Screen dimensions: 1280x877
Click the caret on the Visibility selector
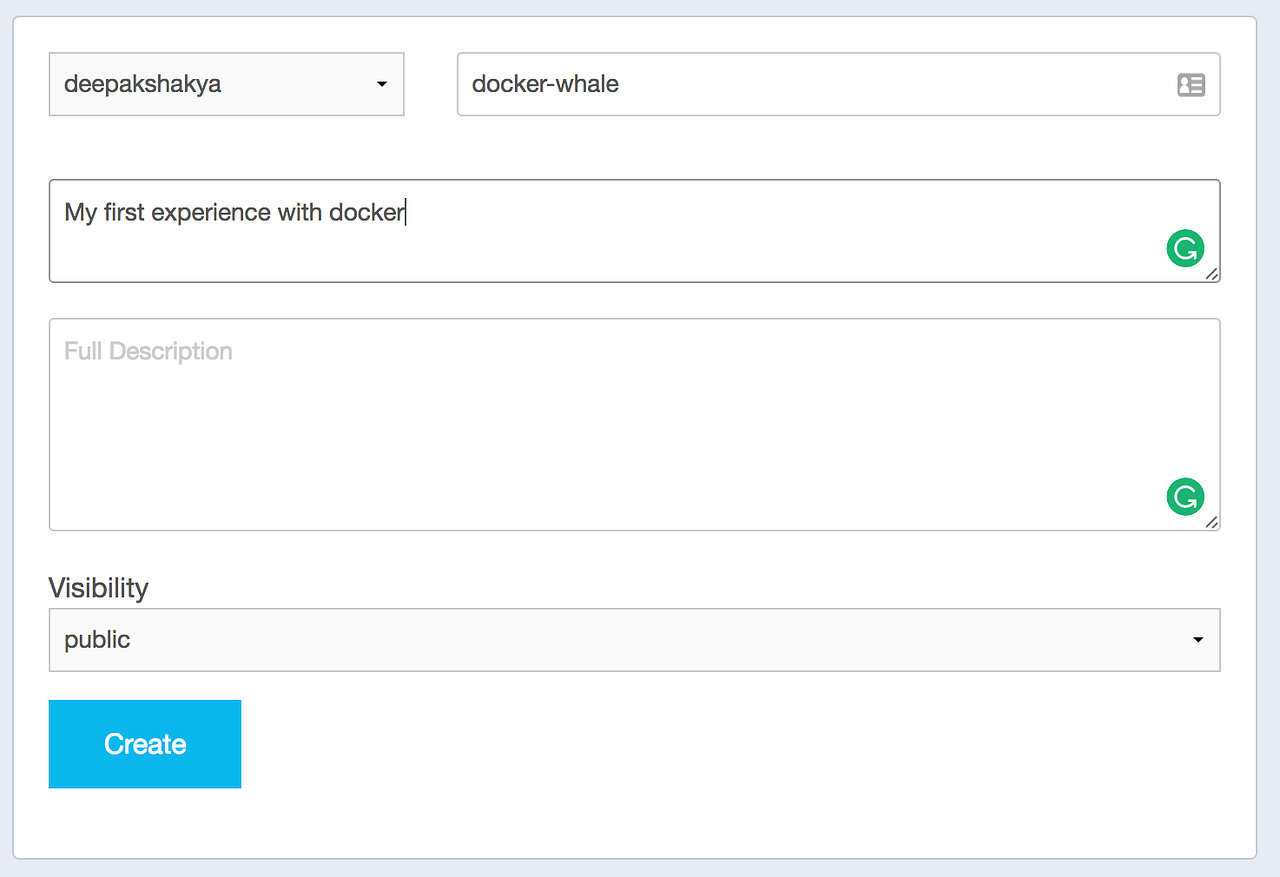point(1197,639)
